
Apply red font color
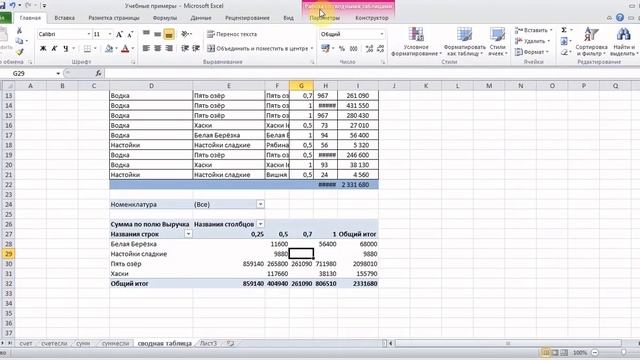[x=125, y=49]
